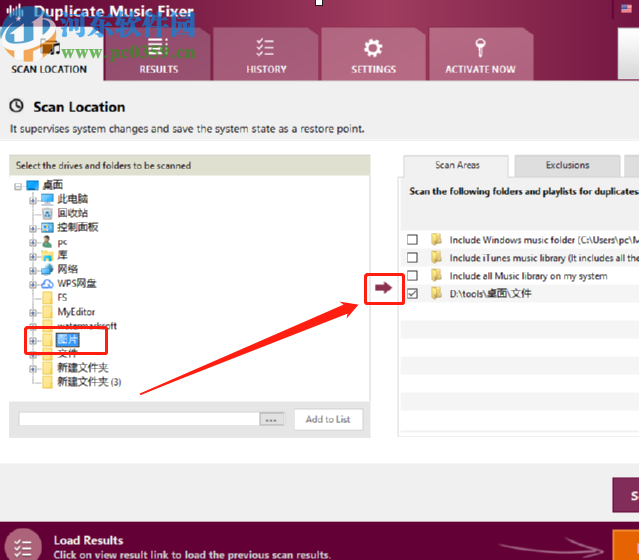Viewport: 639px width, 560px height.
Task: Click folder icon of D:\tools\桌面\文件 row
Action: point(436,293)
